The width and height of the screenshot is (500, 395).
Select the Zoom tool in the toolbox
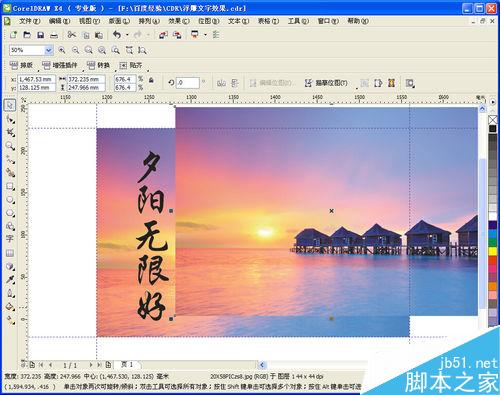(10, 146)
